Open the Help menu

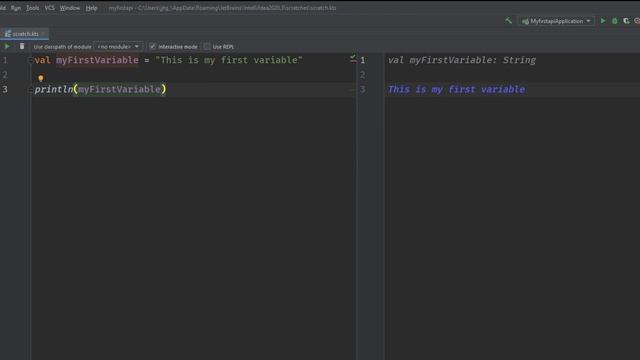tap(91, 8)
